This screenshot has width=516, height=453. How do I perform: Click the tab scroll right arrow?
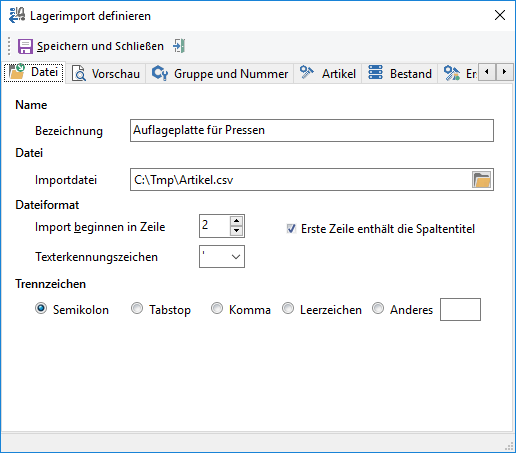[x=504, y=72]
